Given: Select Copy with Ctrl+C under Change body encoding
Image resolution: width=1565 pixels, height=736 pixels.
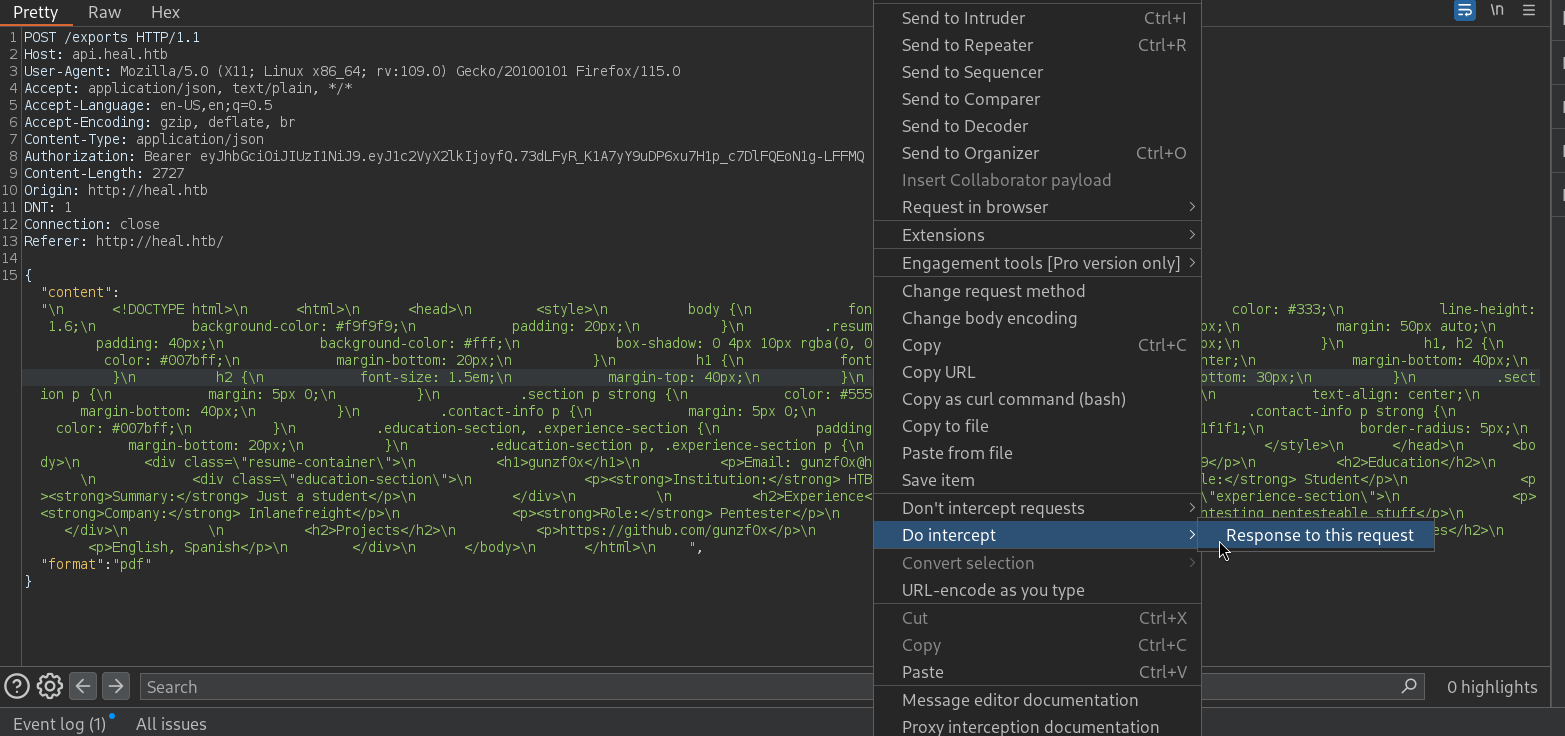Looking at the screenshot, I should click(x=1037, y=345).
